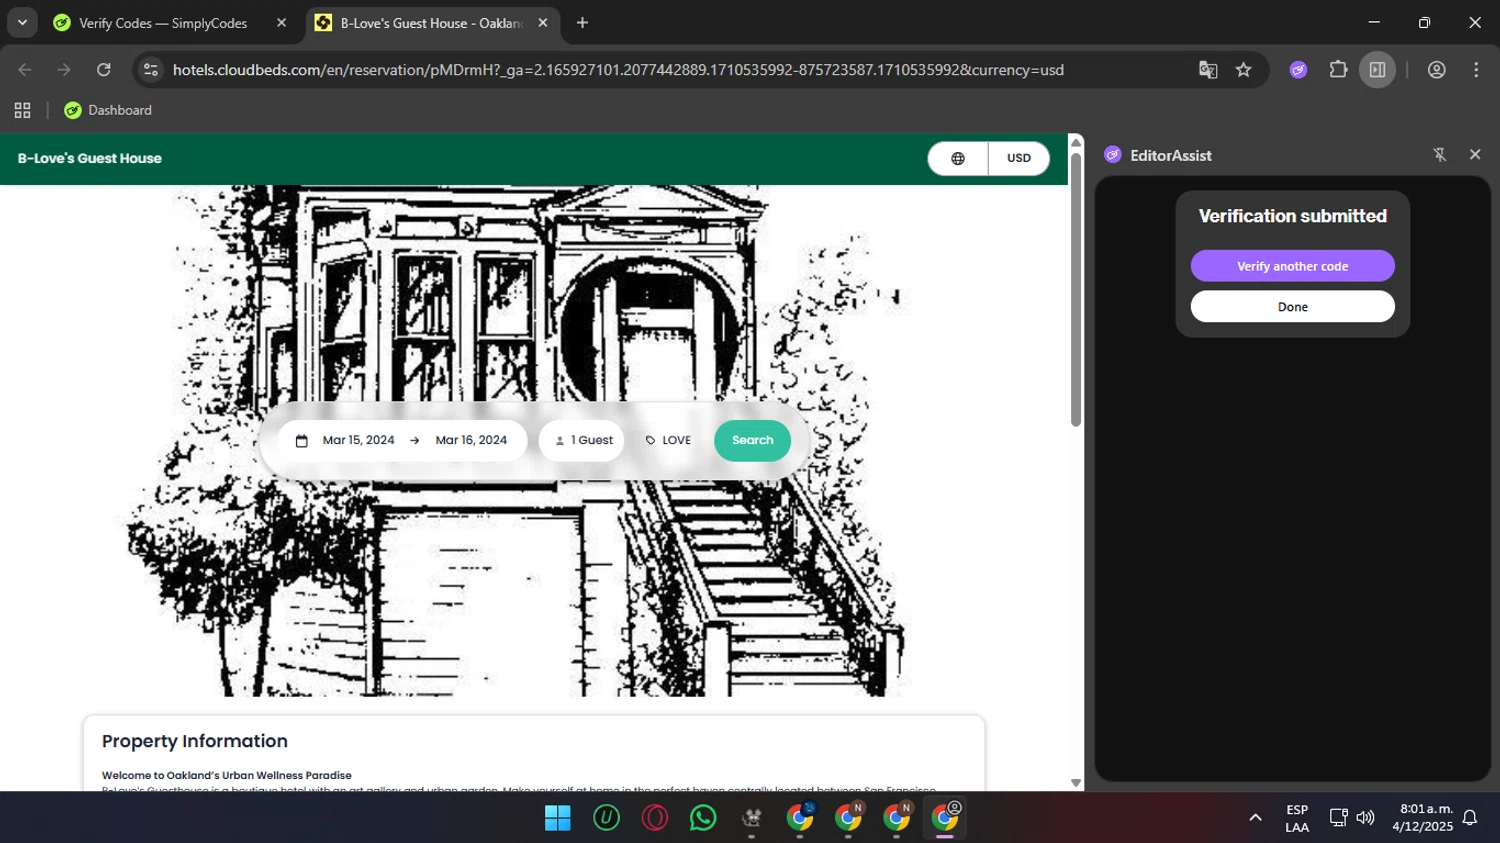Open the volume control in system tray

[1365, 818]
